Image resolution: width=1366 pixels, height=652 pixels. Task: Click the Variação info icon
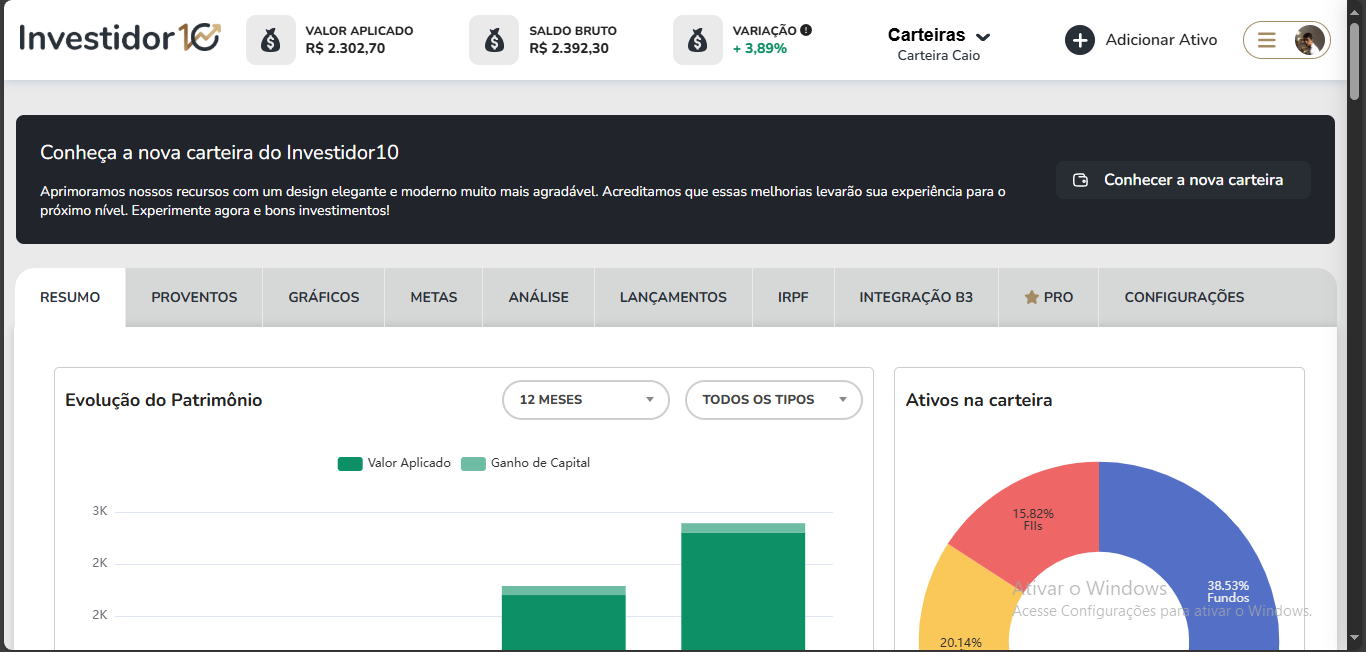pyautogui.click(x=806, y=30)
